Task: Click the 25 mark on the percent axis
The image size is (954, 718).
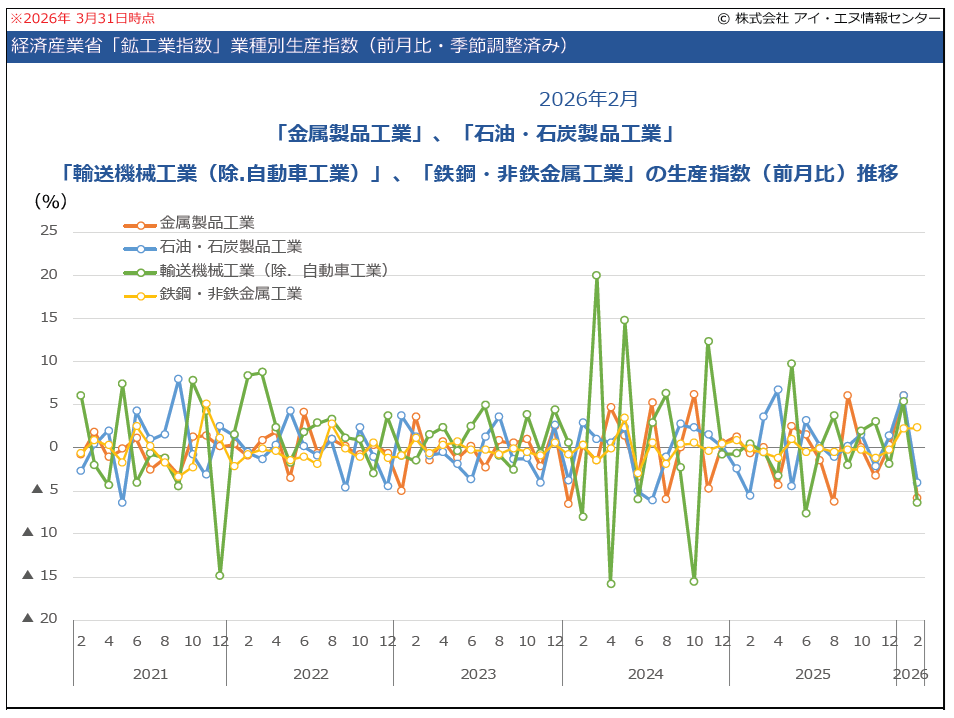Action: pyautogui.click(x=47, y=231)
